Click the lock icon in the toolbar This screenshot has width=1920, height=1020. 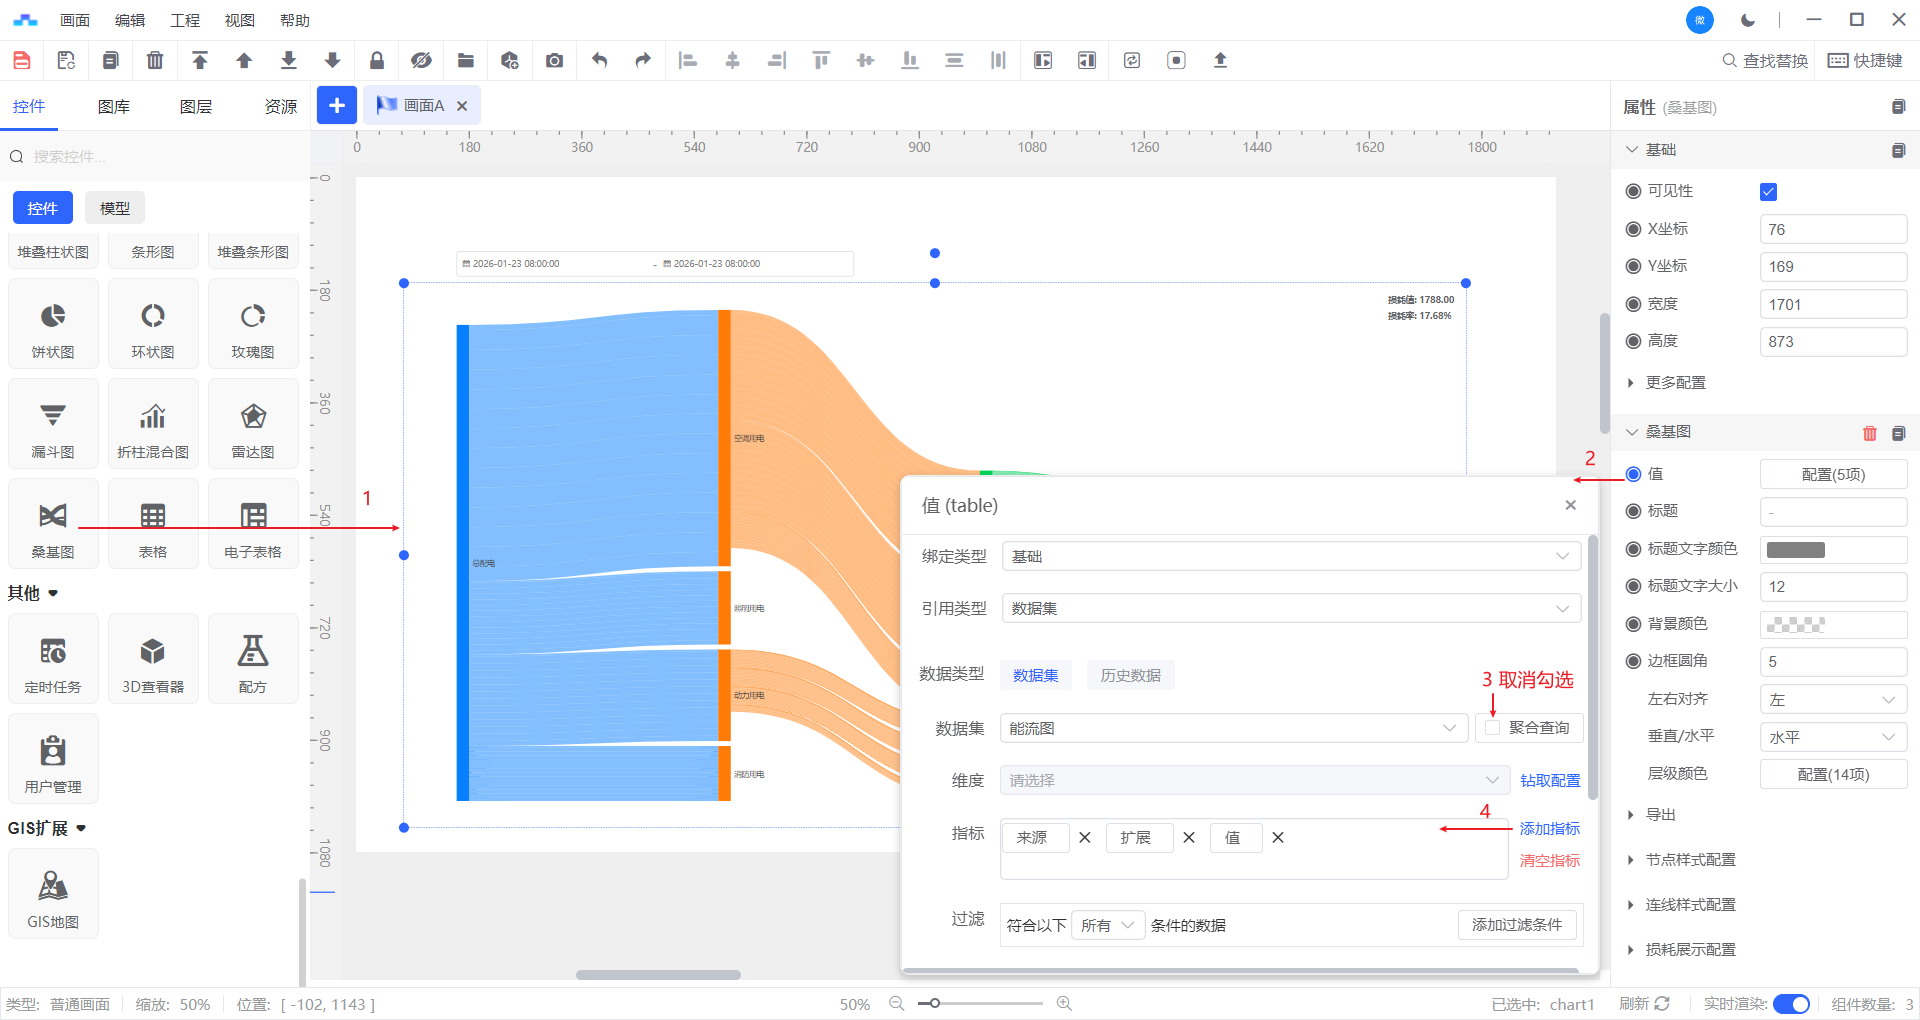click(377, 61)
